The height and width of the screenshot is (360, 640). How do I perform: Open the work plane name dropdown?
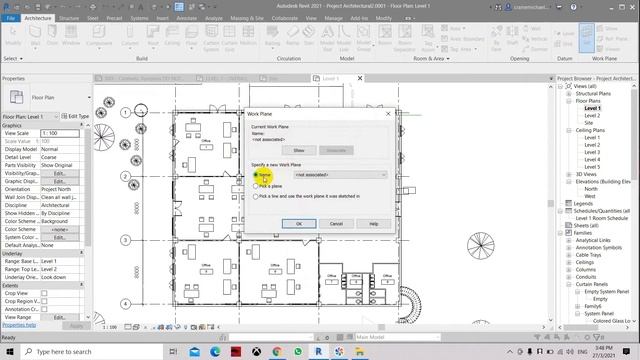click(x=340, y=175)
